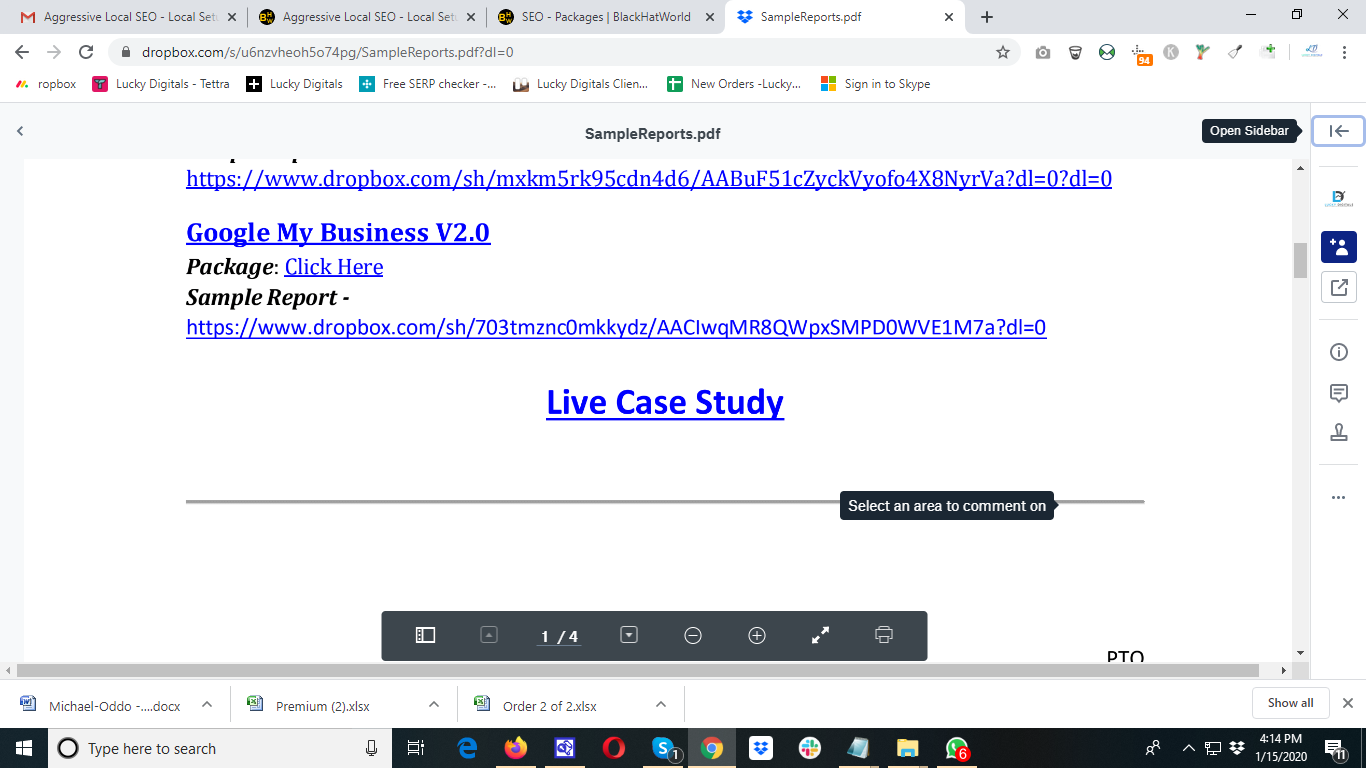Open the Google My Business V2.0 link

tap(338, 232)
